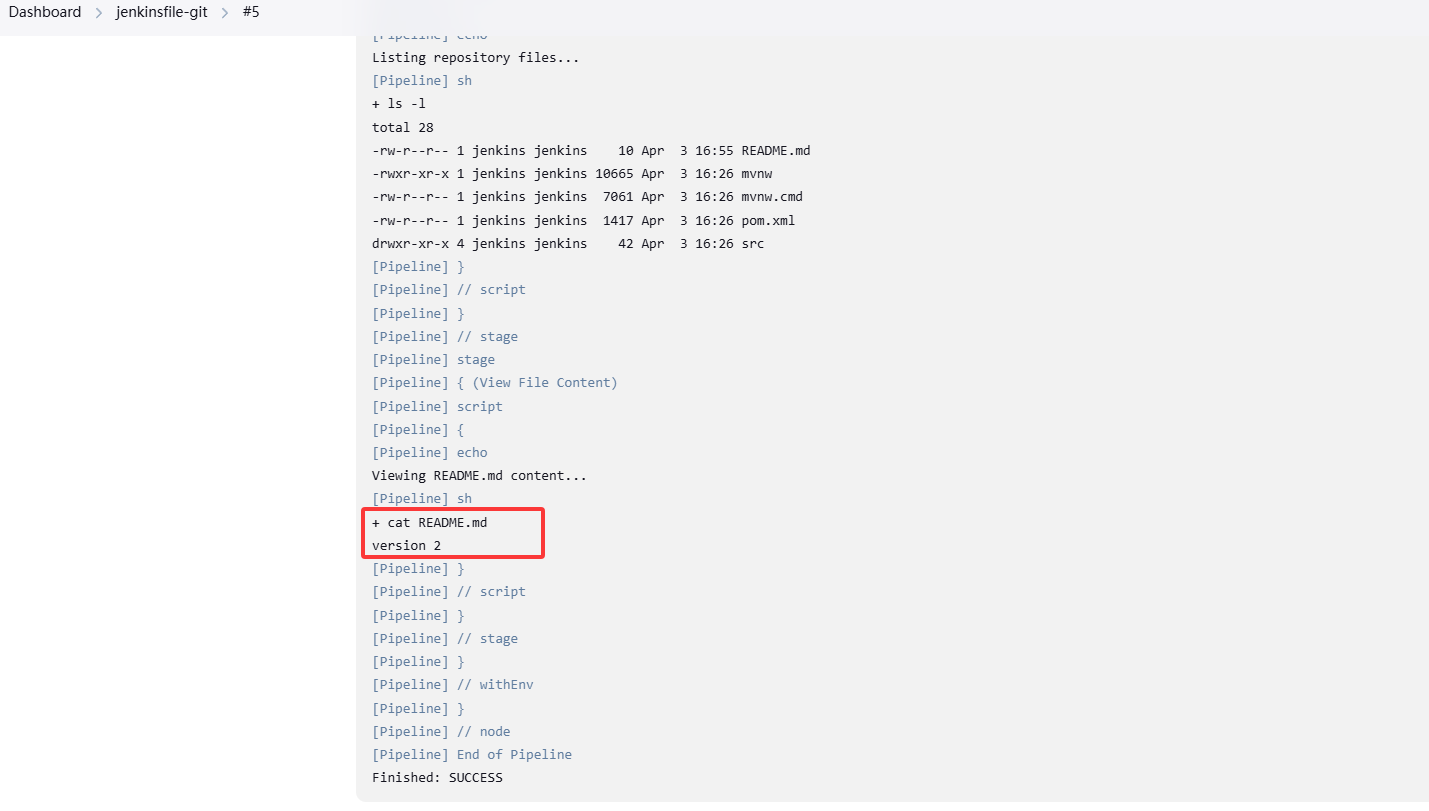Viewport: 1429px width, 811px height.
Task: Click the mvnw.cmd file listing row
Action: (x=586, y=197)
